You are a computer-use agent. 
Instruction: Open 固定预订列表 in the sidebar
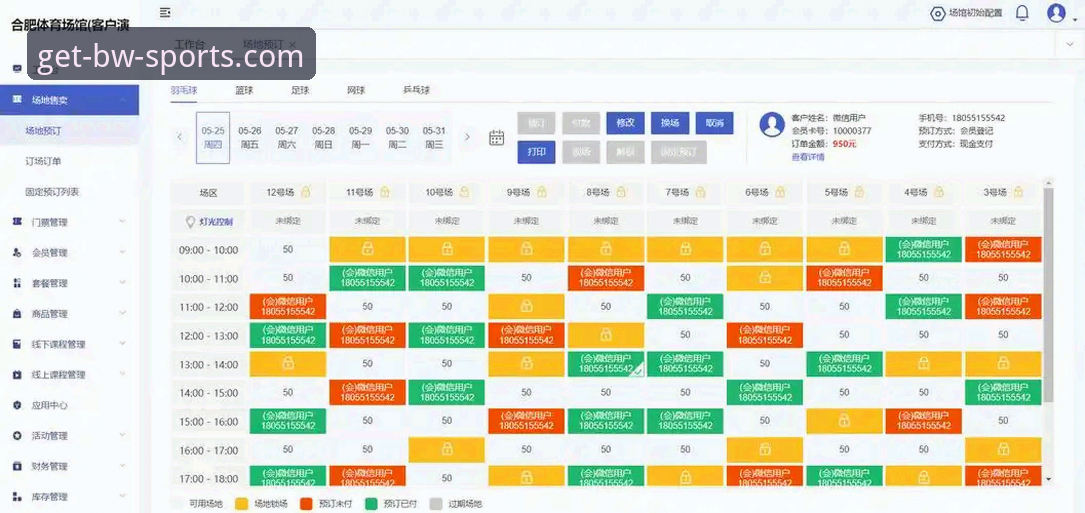(x=52, y=192)
